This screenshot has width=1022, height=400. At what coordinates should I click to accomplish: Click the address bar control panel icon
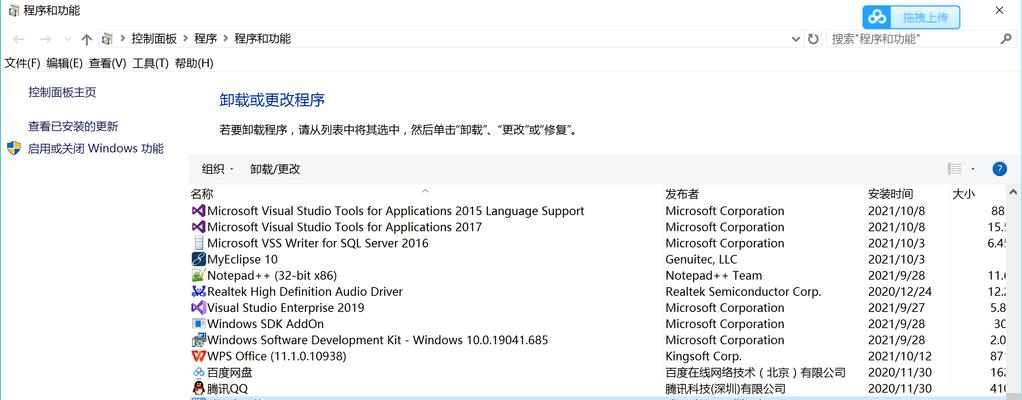coord(107,39)
